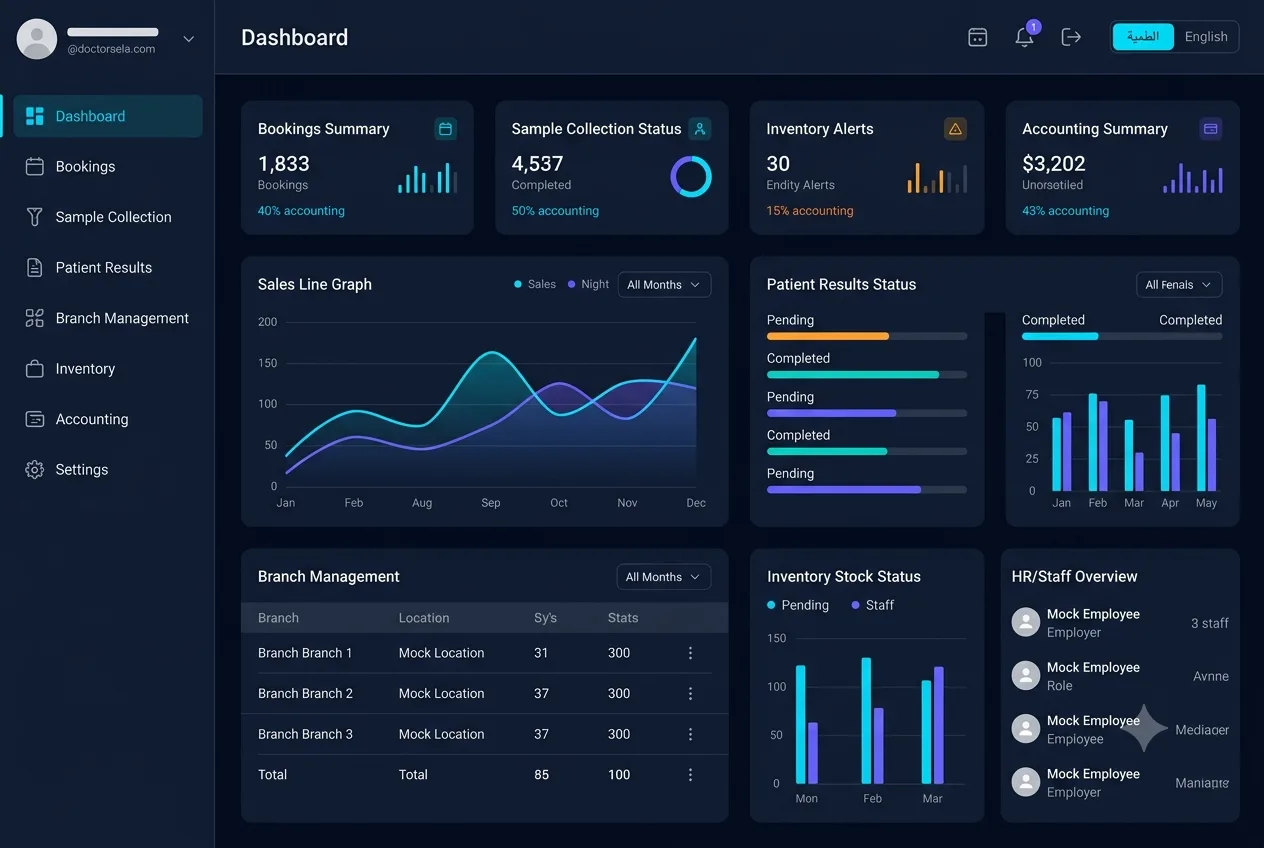Open the actions menu for Branch Branch 2
This screenshot has width=1264, height=848.
690,693
